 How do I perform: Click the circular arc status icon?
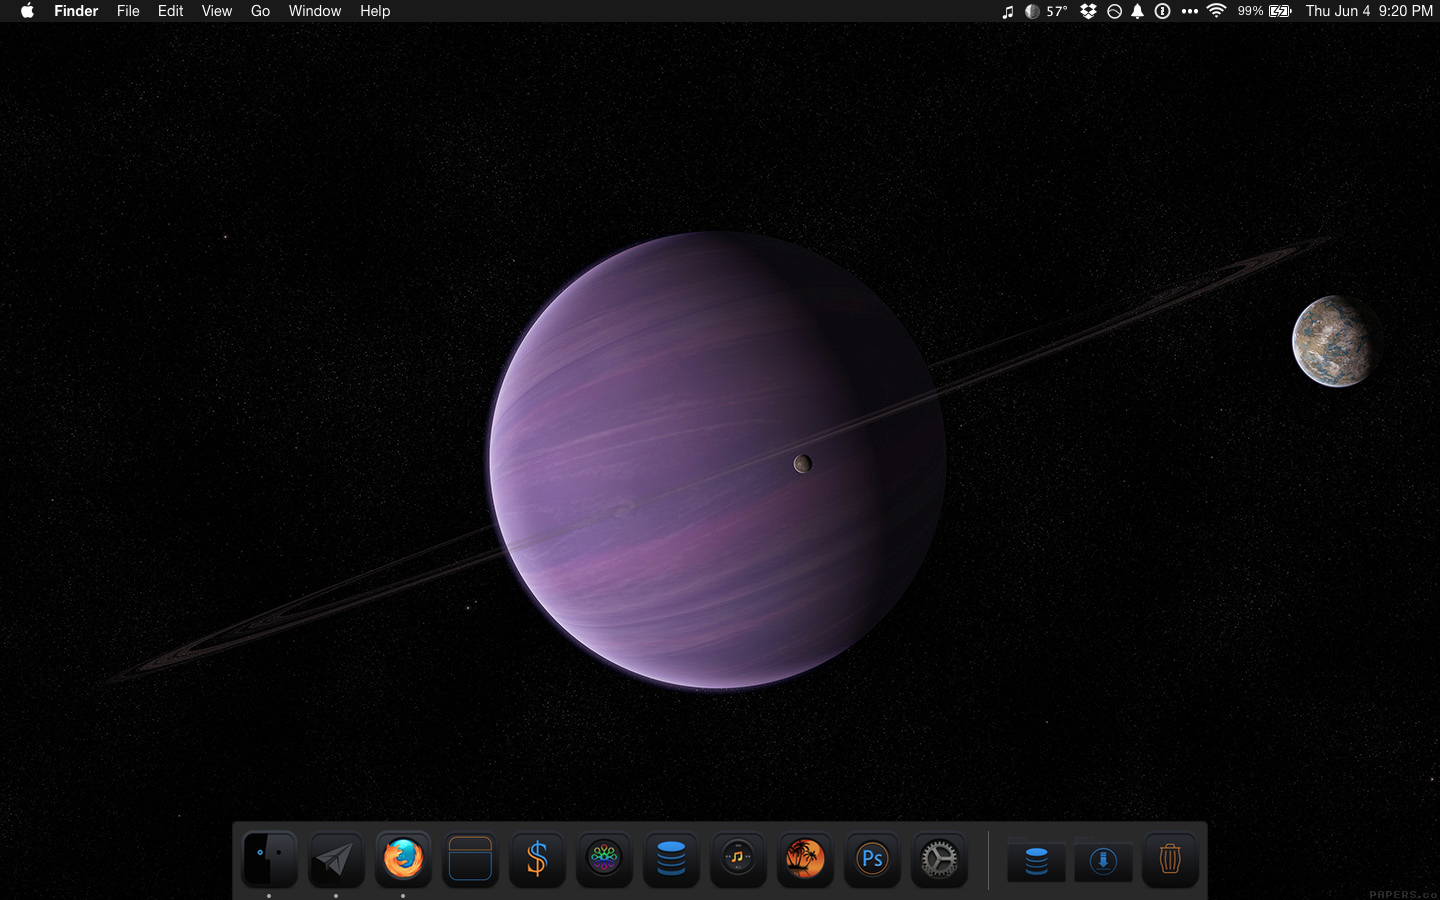tap(1114, 11)
